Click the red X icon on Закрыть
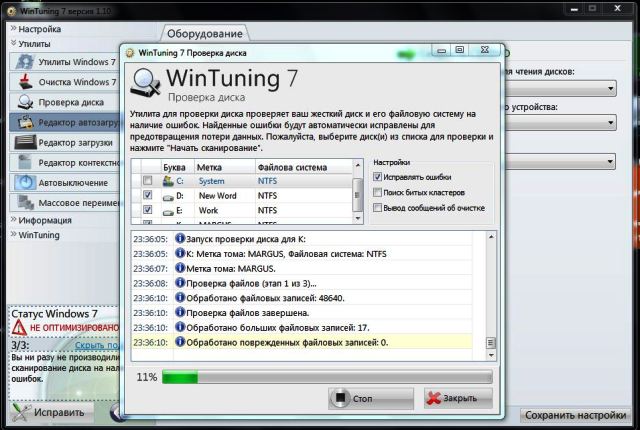640x430 pixels. point(433,398)
